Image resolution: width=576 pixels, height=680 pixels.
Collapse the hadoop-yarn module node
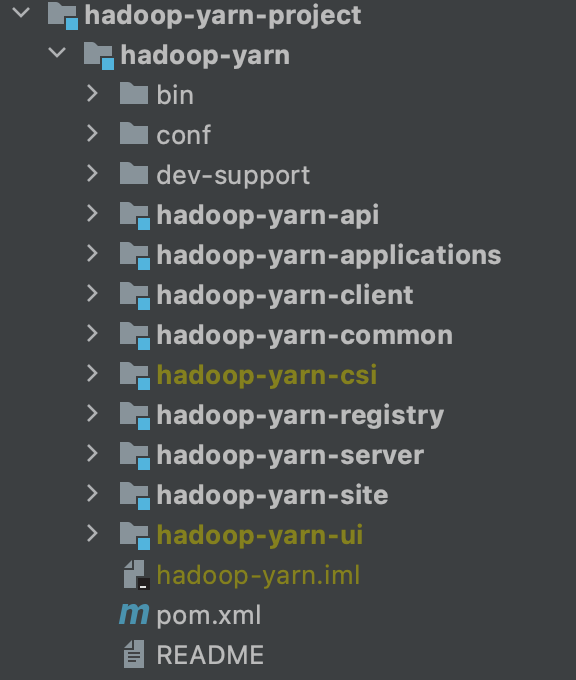click(57, 53)
